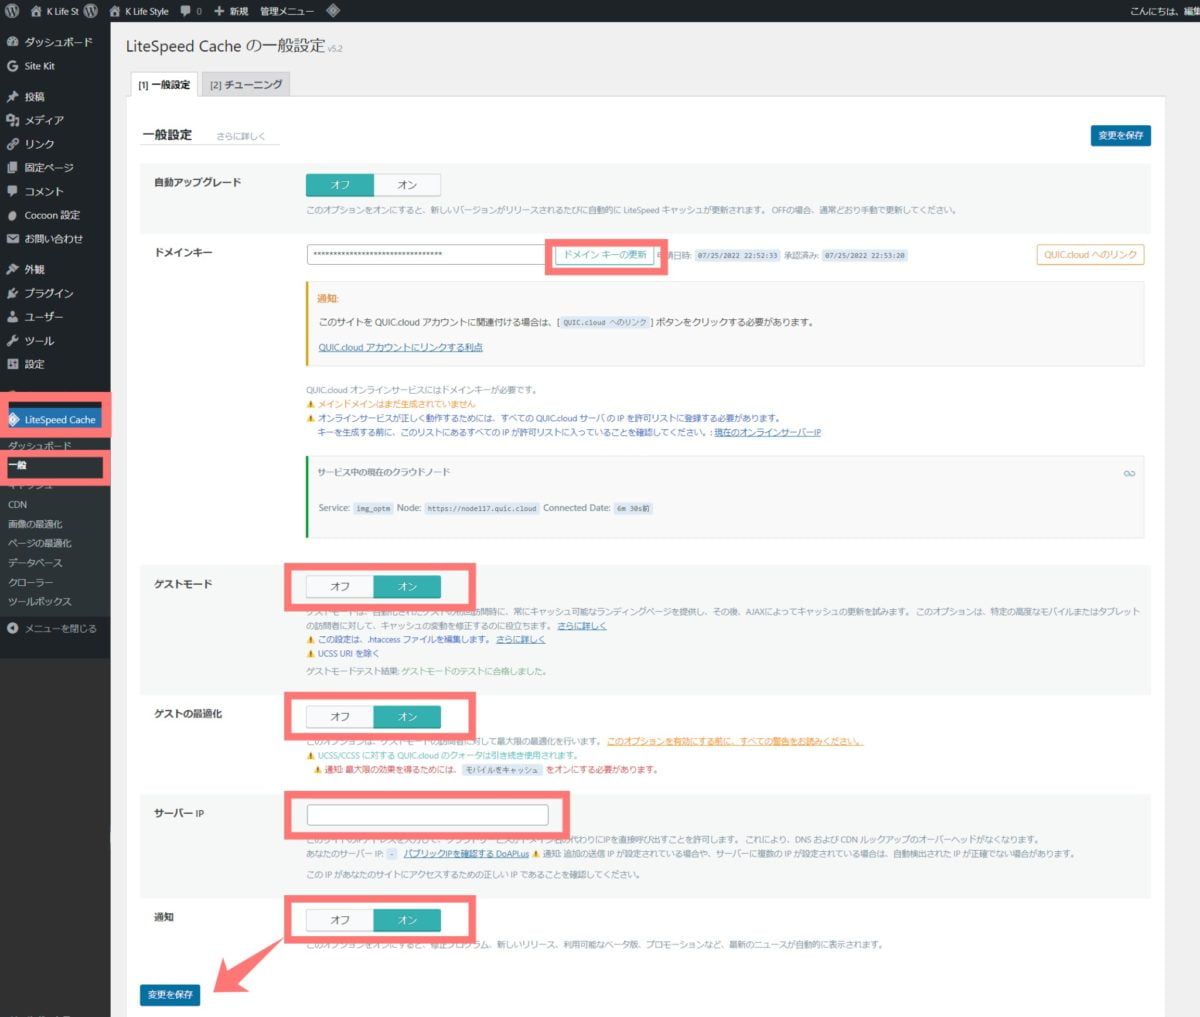Open QUIC.cloud アカウントにリンクする利点 link
The image size is (1200, 1017).
point(400,347)
